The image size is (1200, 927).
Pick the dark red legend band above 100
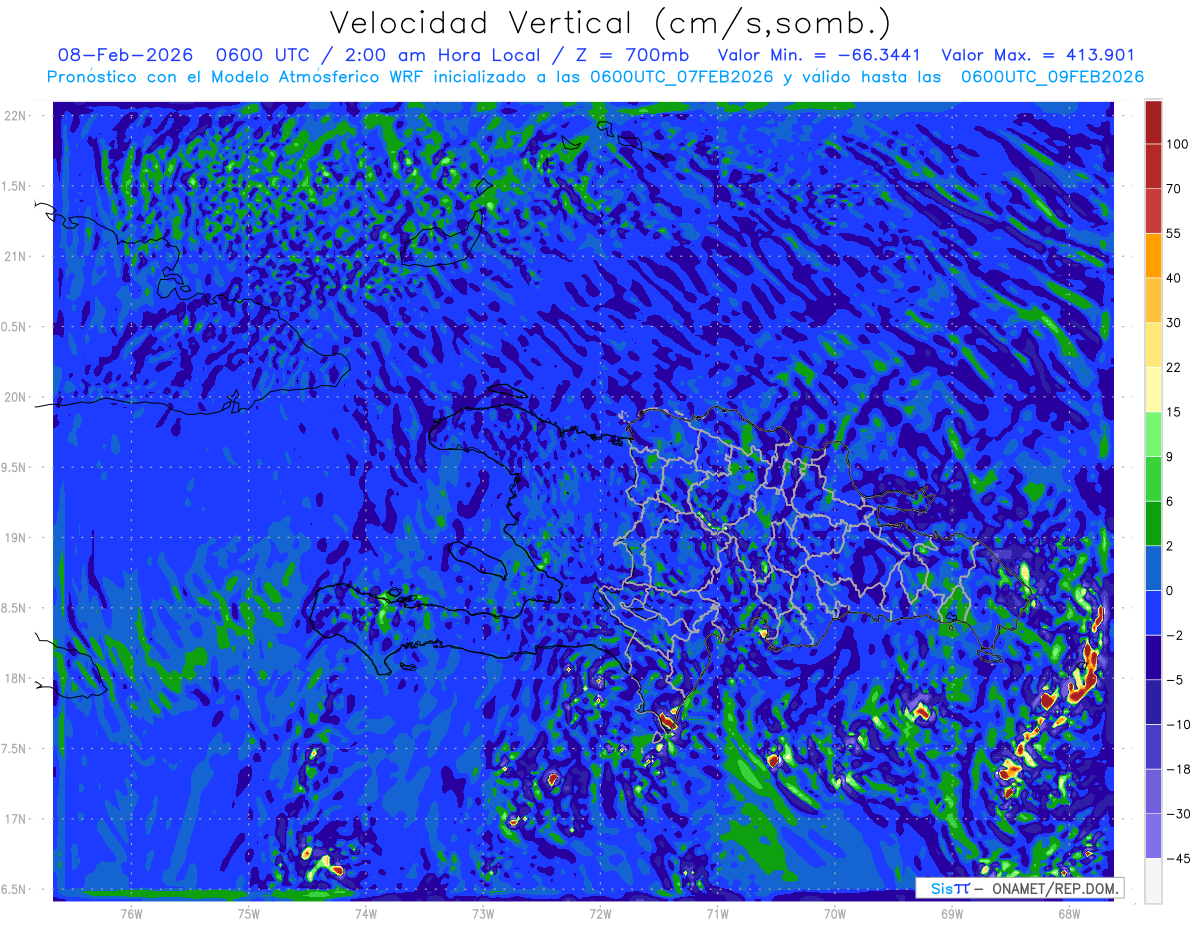(x=1153, y=122)
